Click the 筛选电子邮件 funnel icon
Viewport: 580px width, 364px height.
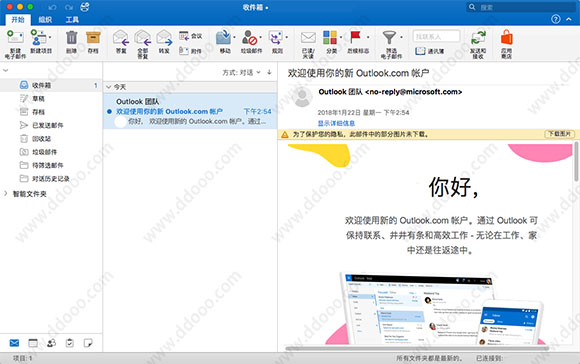tap(389, 37)
